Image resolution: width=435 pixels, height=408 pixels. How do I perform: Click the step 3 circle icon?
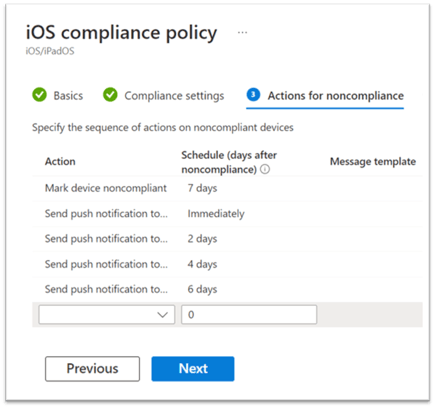point(253,95)
